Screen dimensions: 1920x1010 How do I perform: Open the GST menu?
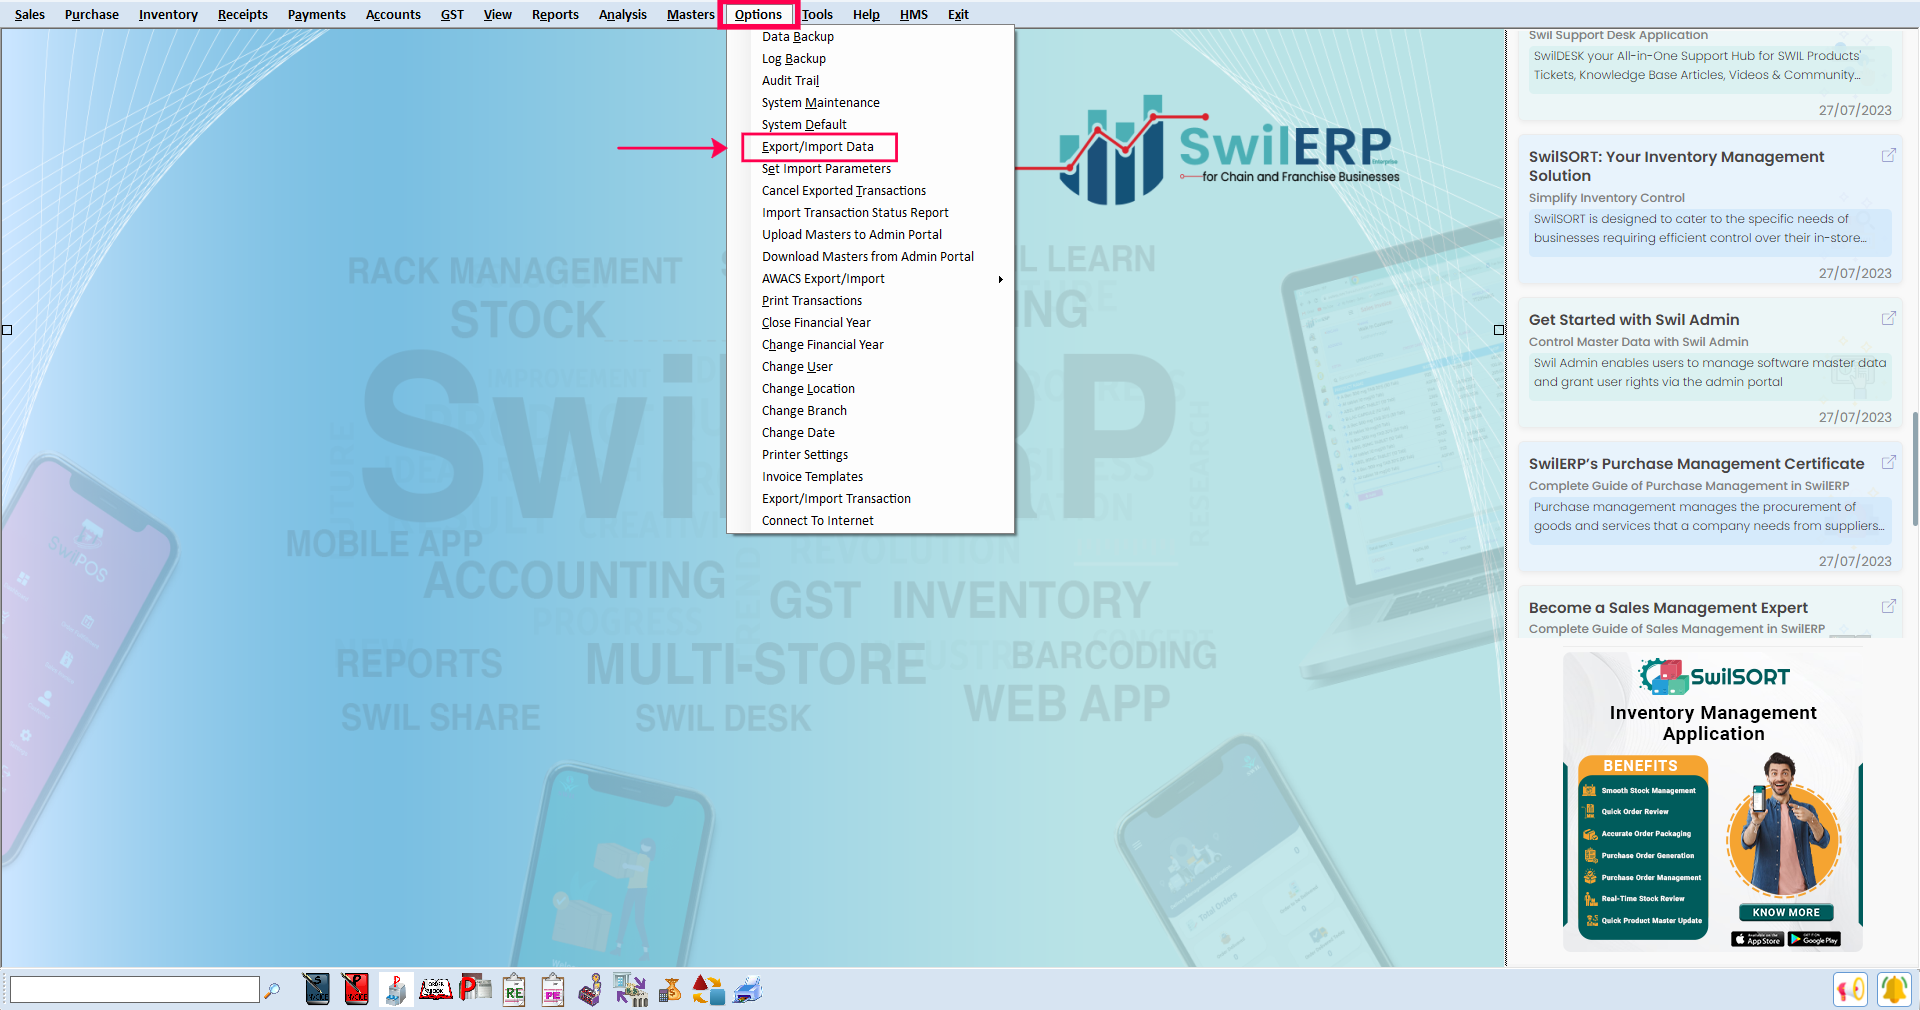[x=452, y=14]
